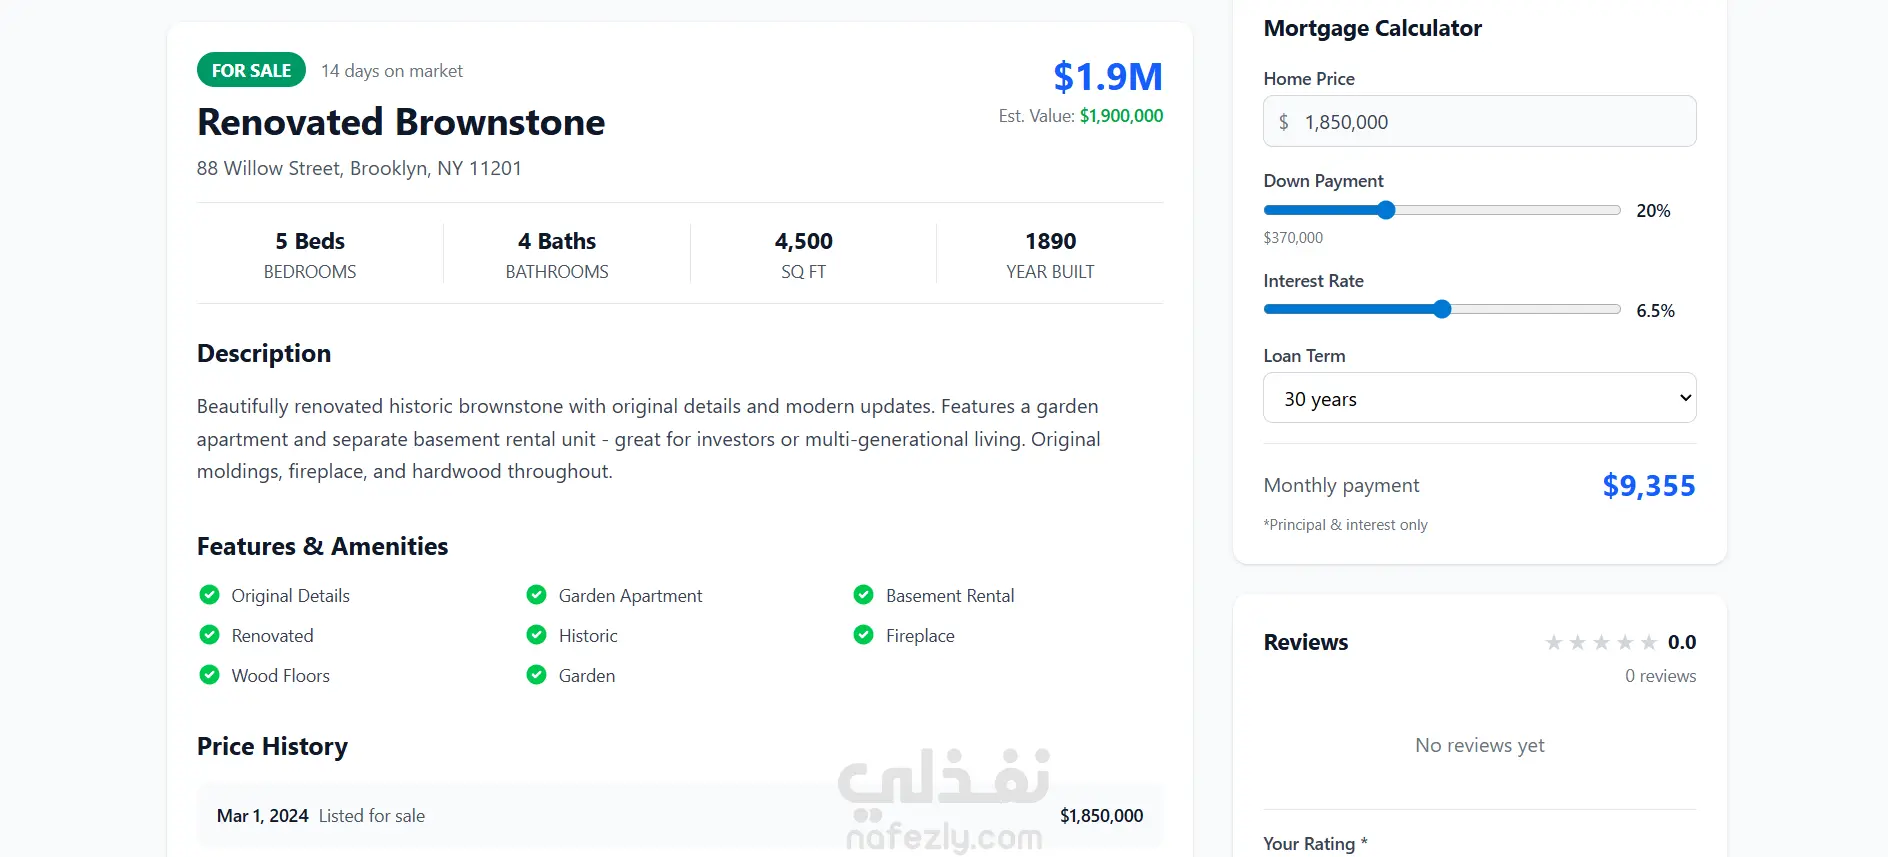Click the estimated value $1,900,000
The width and height of the screenshot is (1888, 857).
pos(1121,116)
